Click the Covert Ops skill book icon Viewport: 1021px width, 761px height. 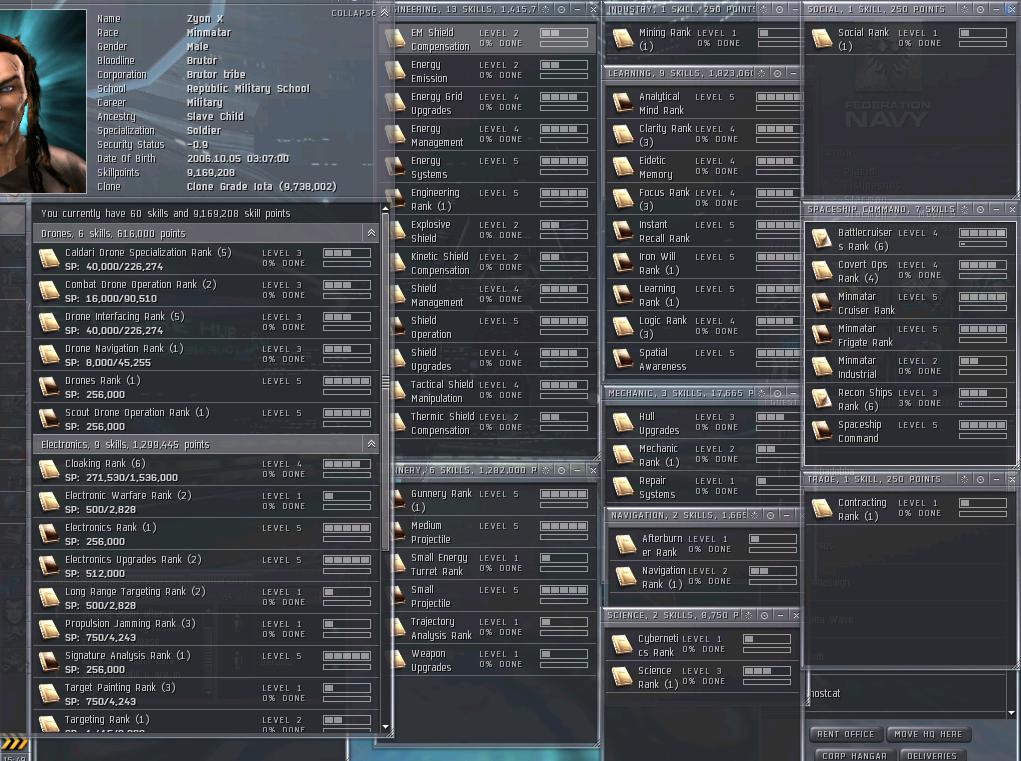point(822,271)
